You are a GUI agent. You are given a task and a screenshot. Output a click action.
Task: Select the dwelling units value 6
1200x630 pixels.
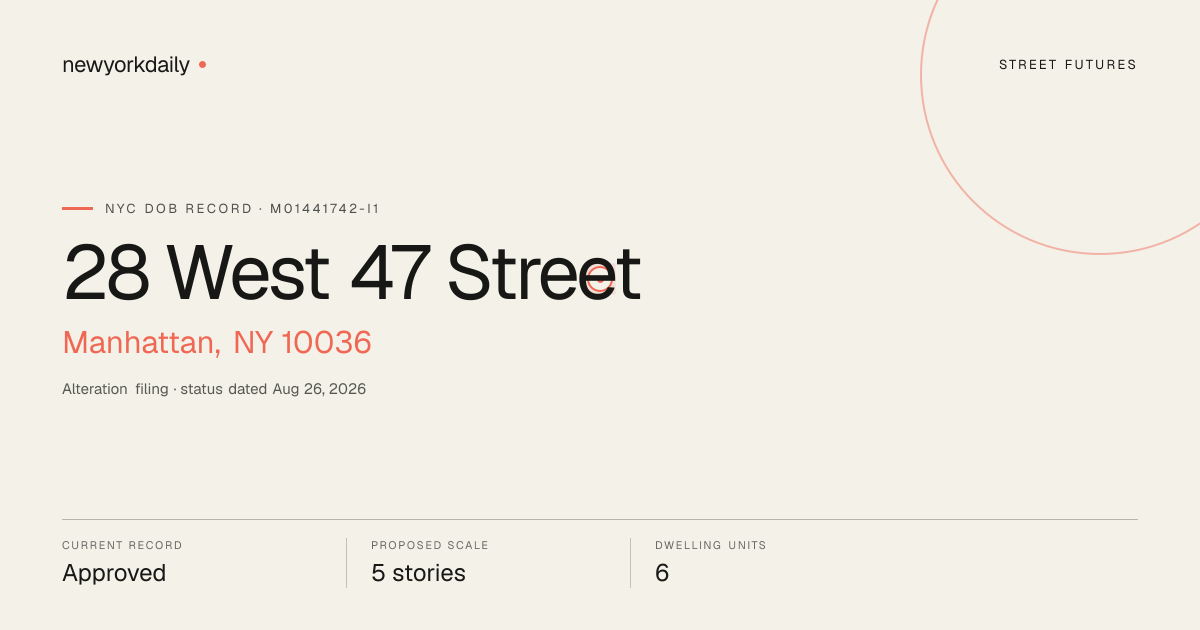[662, 574]
